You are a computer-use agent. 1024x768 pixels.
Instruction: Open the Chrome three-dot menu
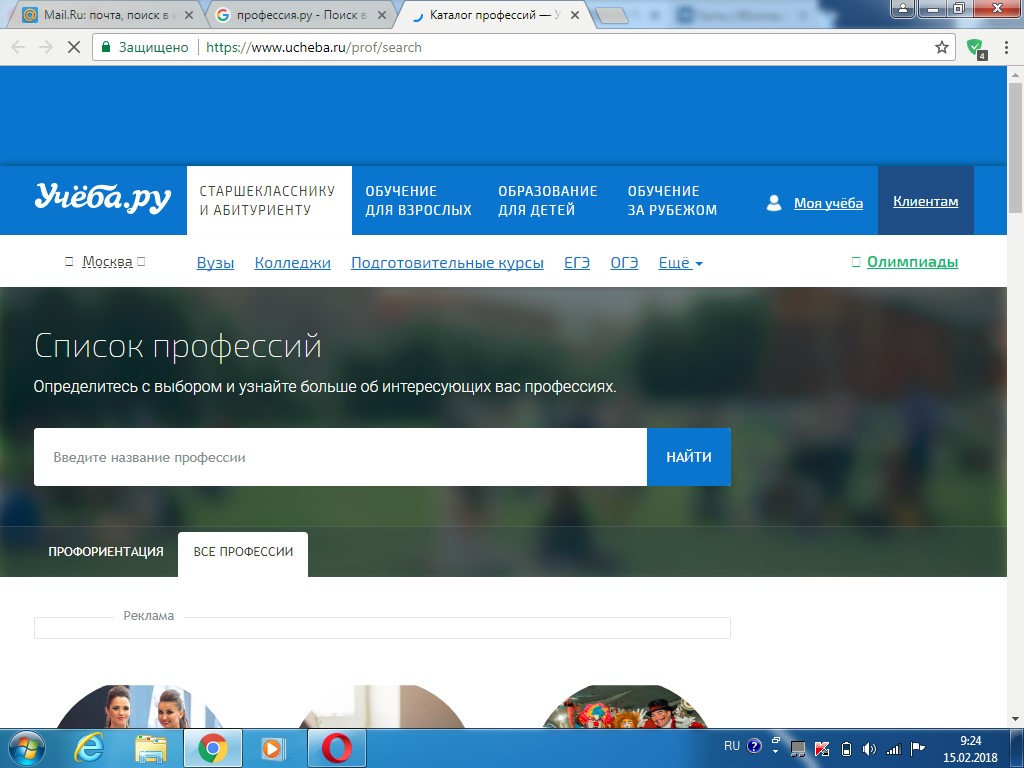tap(1006, 47)
